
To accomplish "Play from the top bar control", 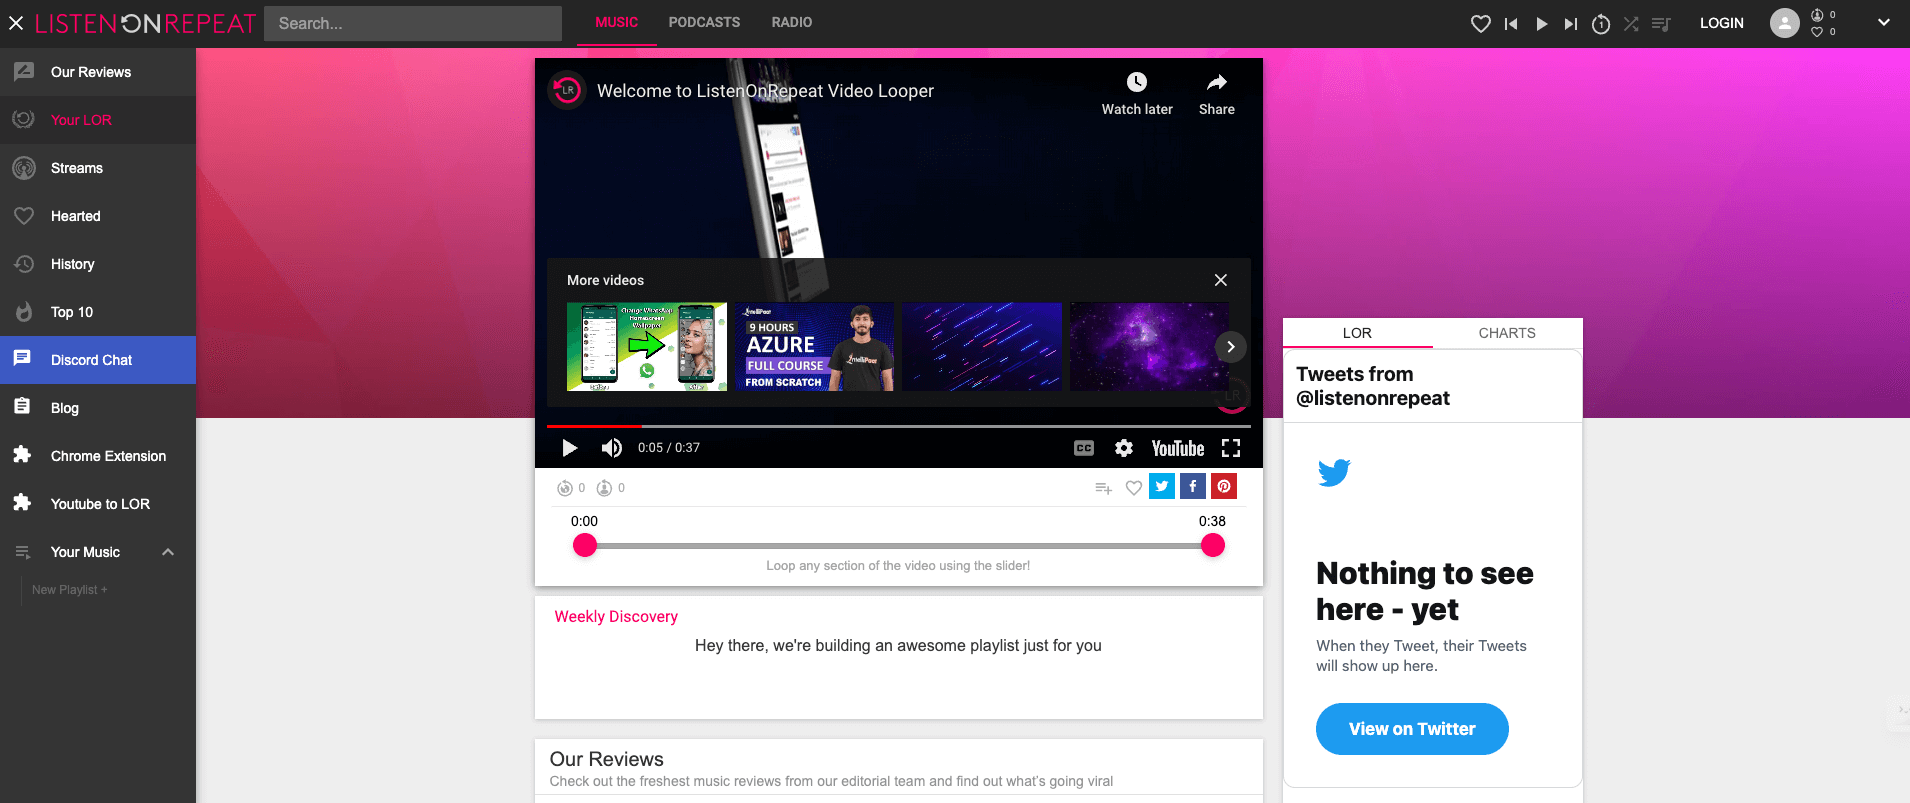I will (1541, 23).
